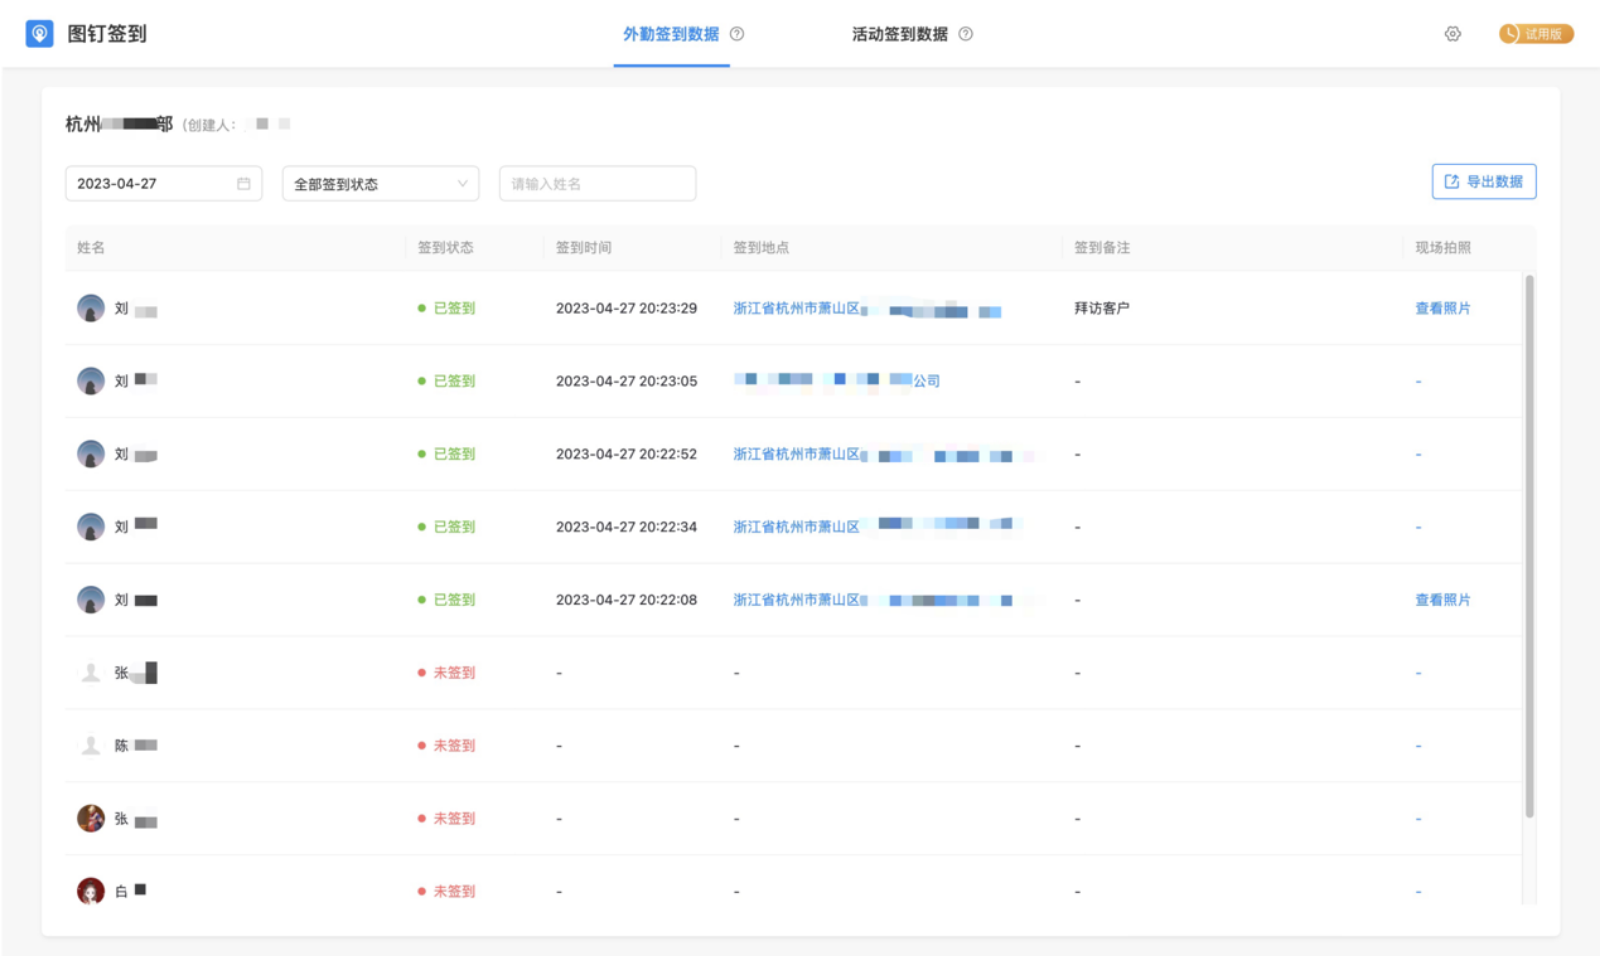Click the 图钉签到 app logo icon

[39, 34]
